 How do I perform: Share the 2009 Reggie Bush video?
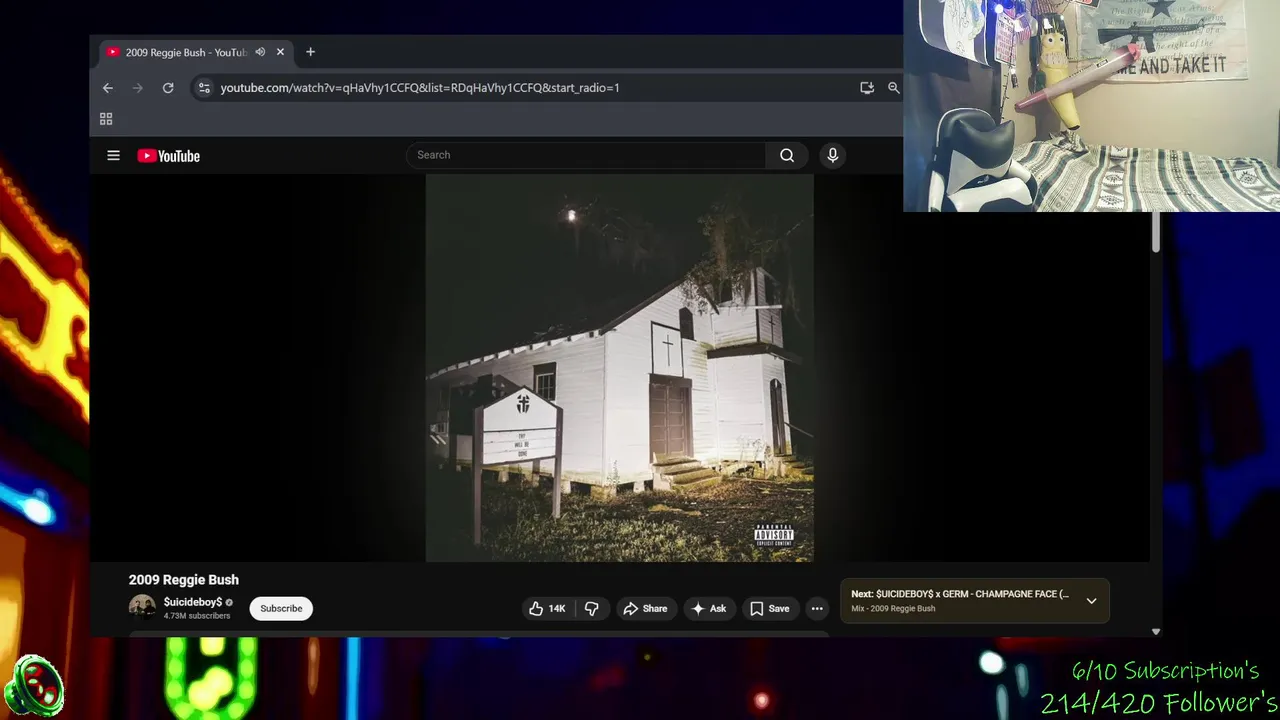click(x=645, y=608)
